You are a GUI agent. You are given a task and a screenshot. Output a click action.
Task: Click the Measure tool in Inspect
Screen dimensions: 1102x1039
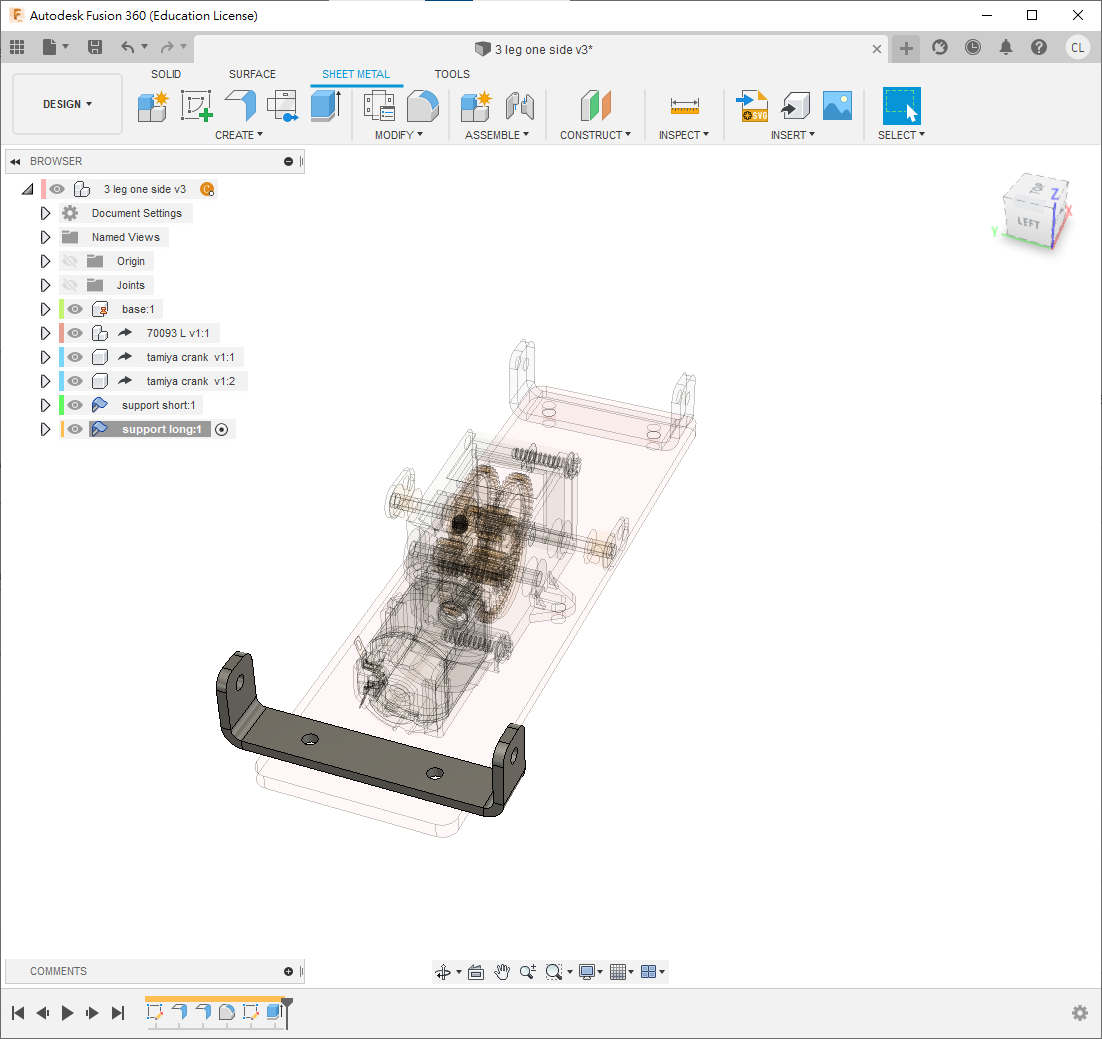[x=685, y=104]
